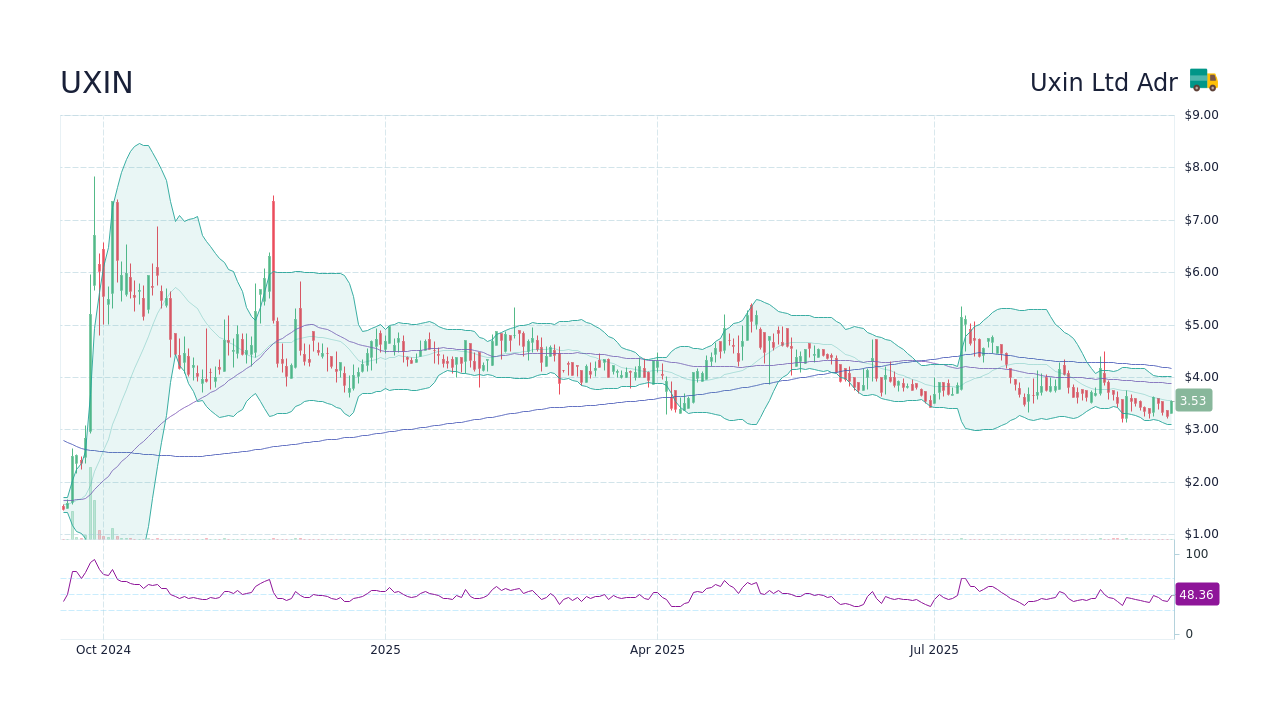Click the large red spike candlestick near December
Image resolution: width=1280 pixels, height=720 pixels.
[272, 250]
